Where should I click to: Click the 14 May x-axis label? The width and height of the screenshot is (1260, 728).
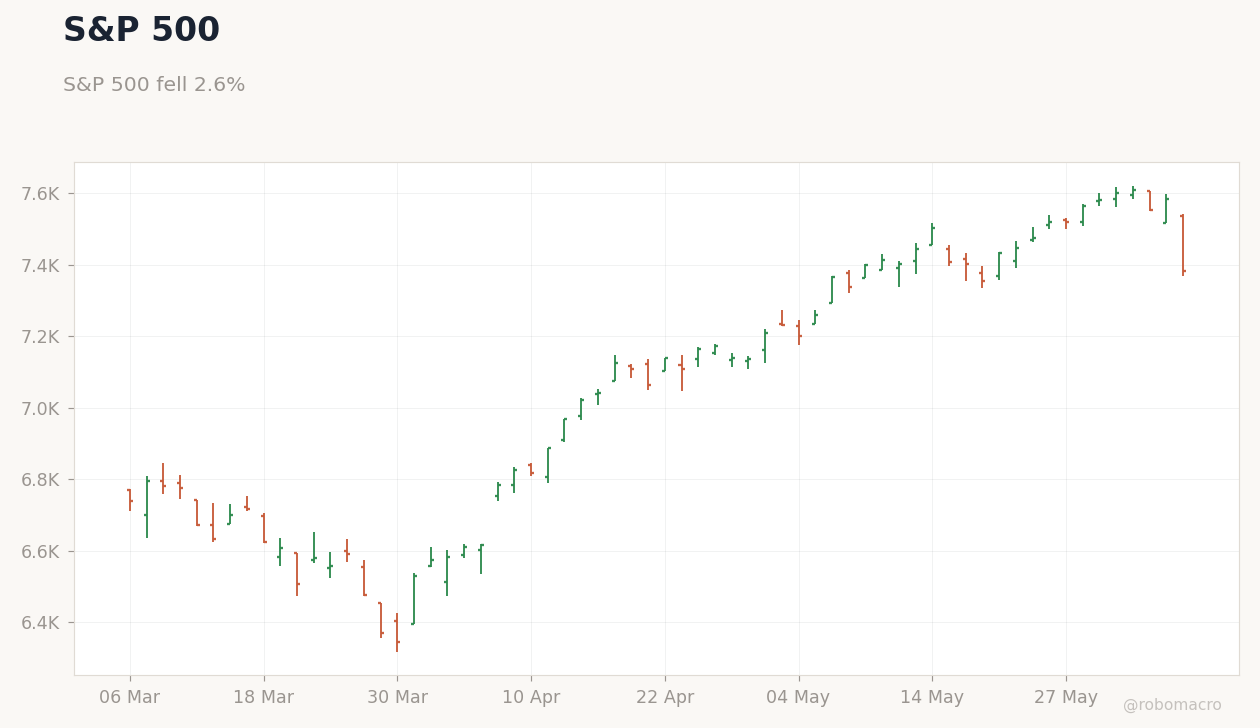click(x=932, y=698)
